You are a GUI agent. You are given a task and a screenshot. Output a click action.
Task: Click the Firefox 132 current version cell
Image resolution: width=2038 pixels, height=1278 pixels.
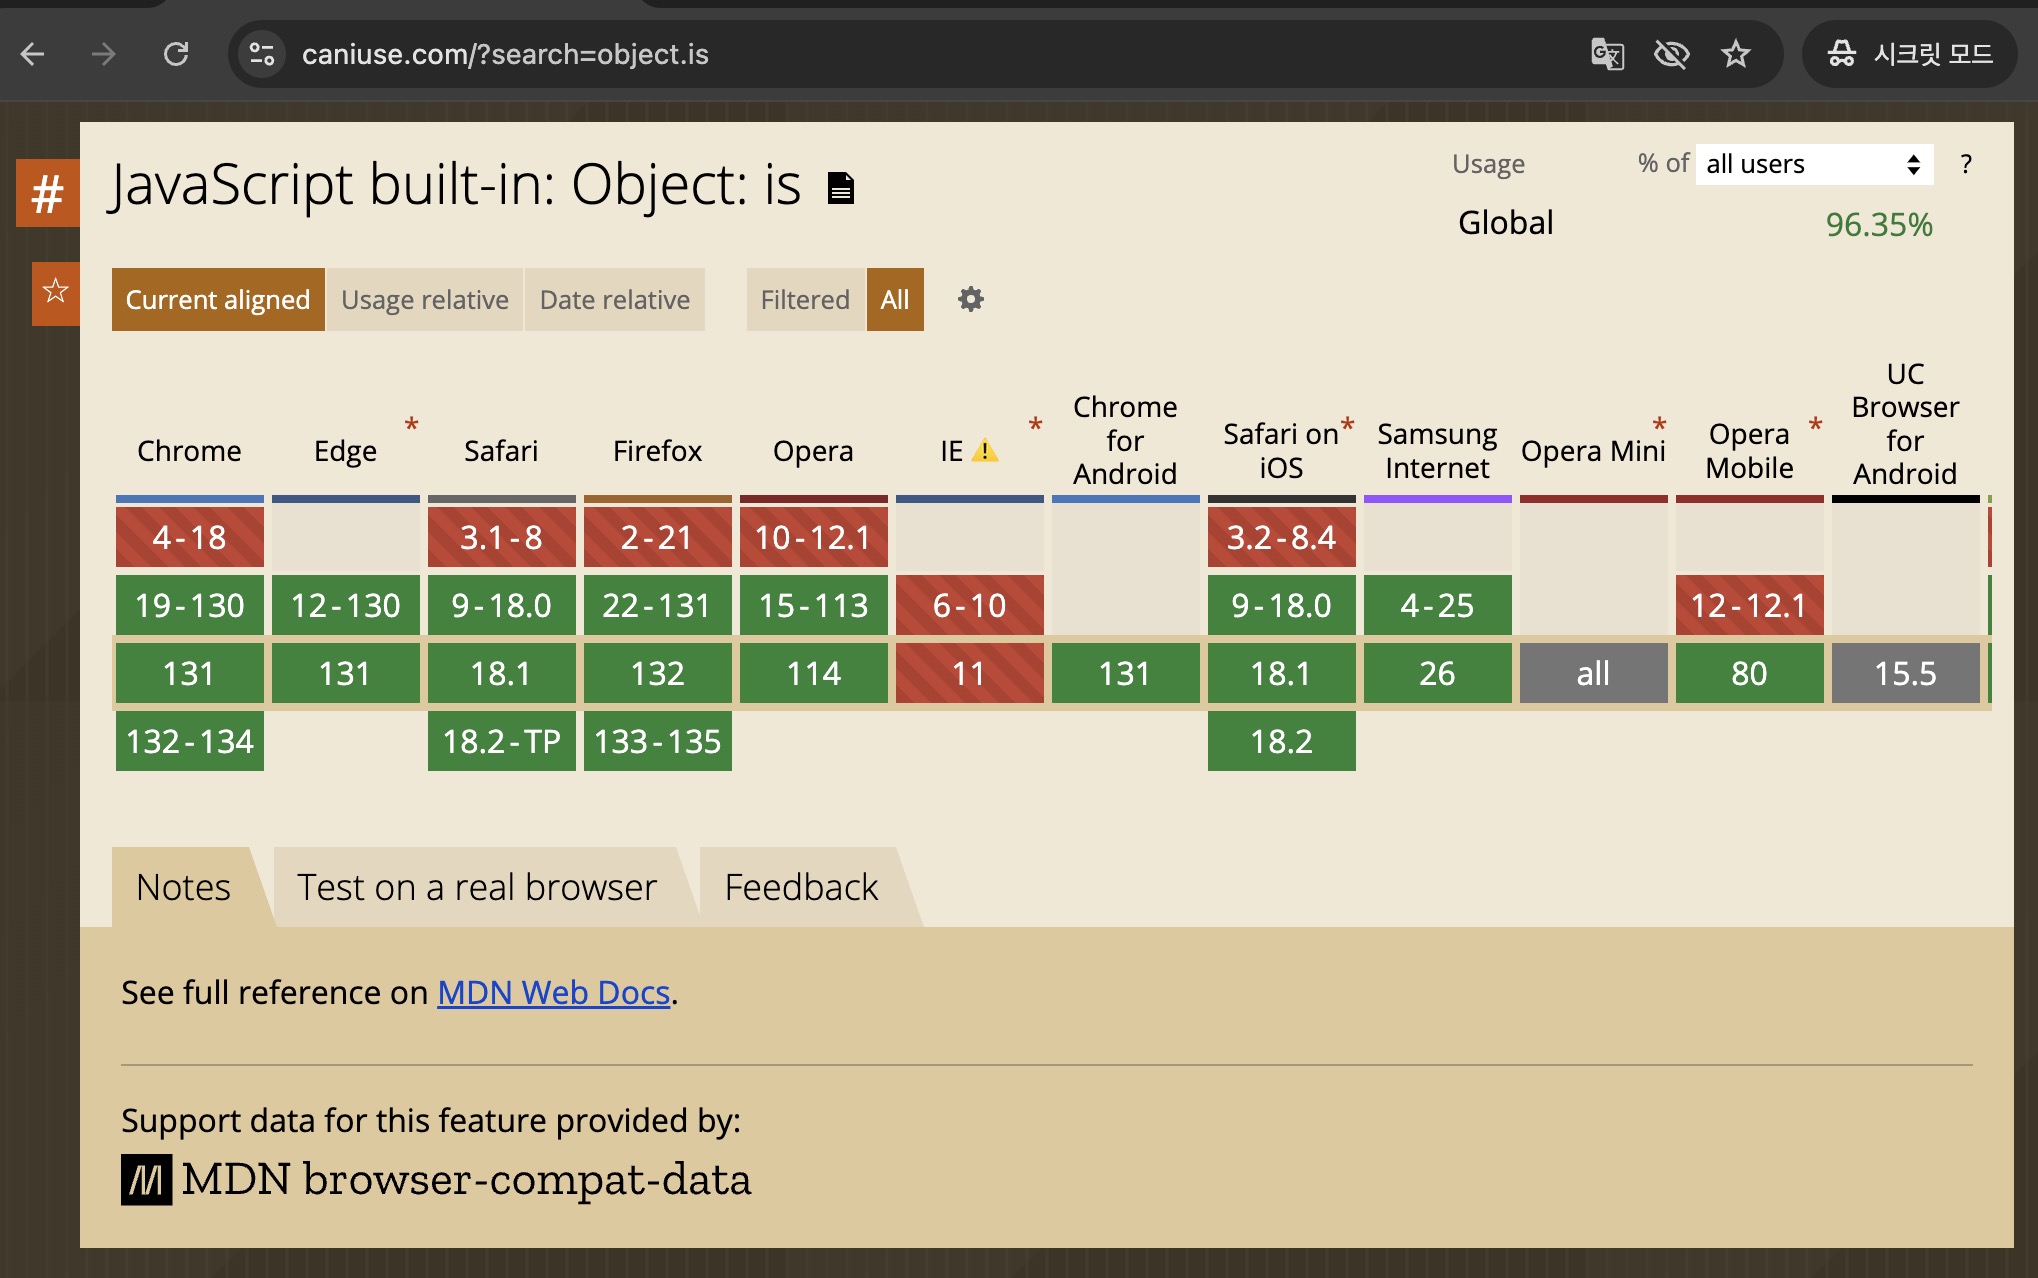tap(657, 673)
